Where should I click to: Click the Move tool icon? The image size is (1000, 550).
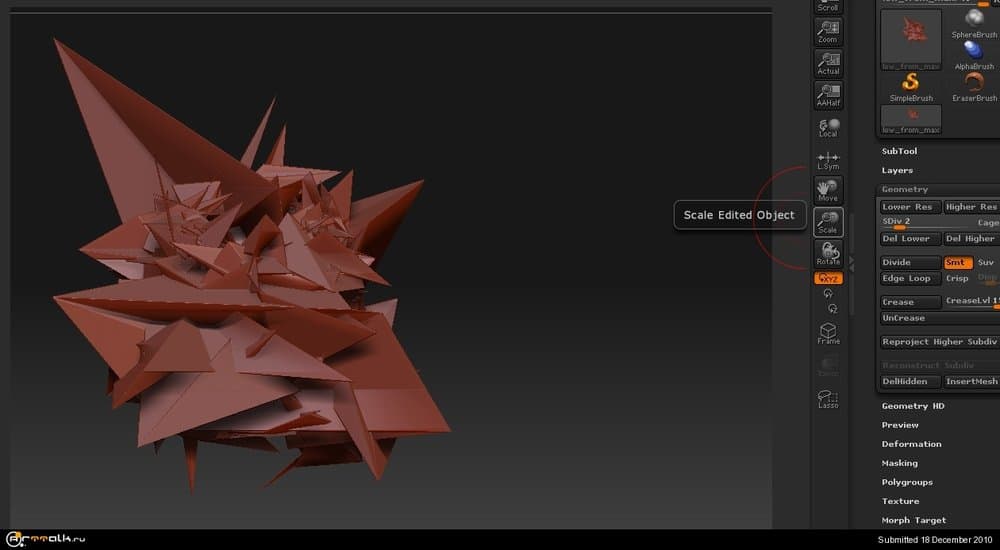828,190
